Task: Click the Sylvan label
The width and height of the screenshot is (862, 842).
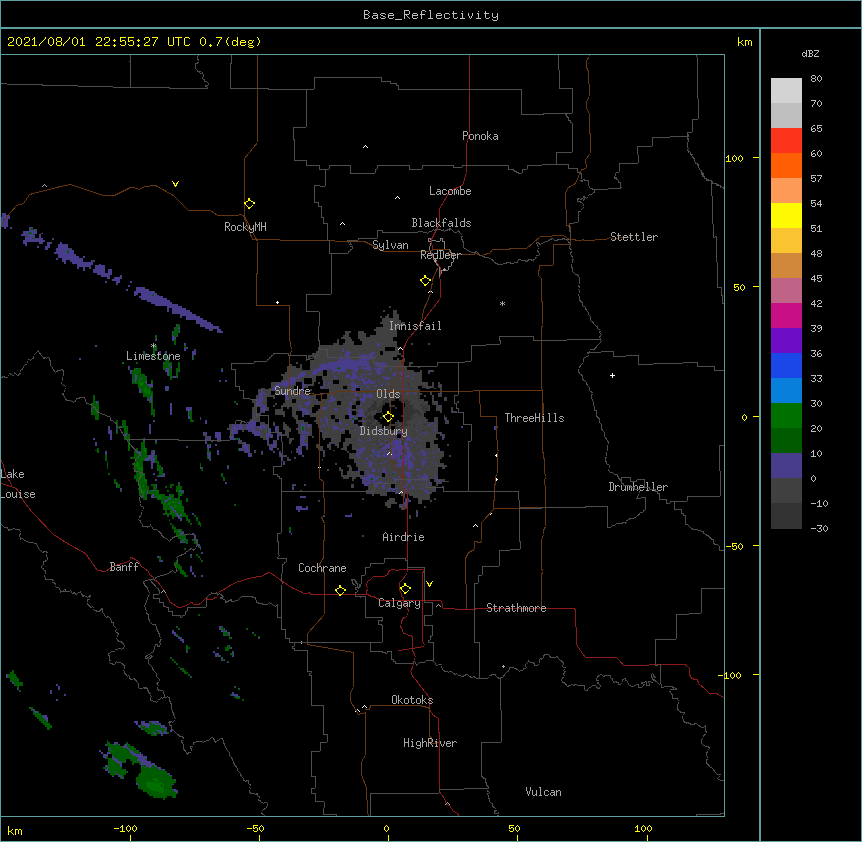Action: coord(390,245)
